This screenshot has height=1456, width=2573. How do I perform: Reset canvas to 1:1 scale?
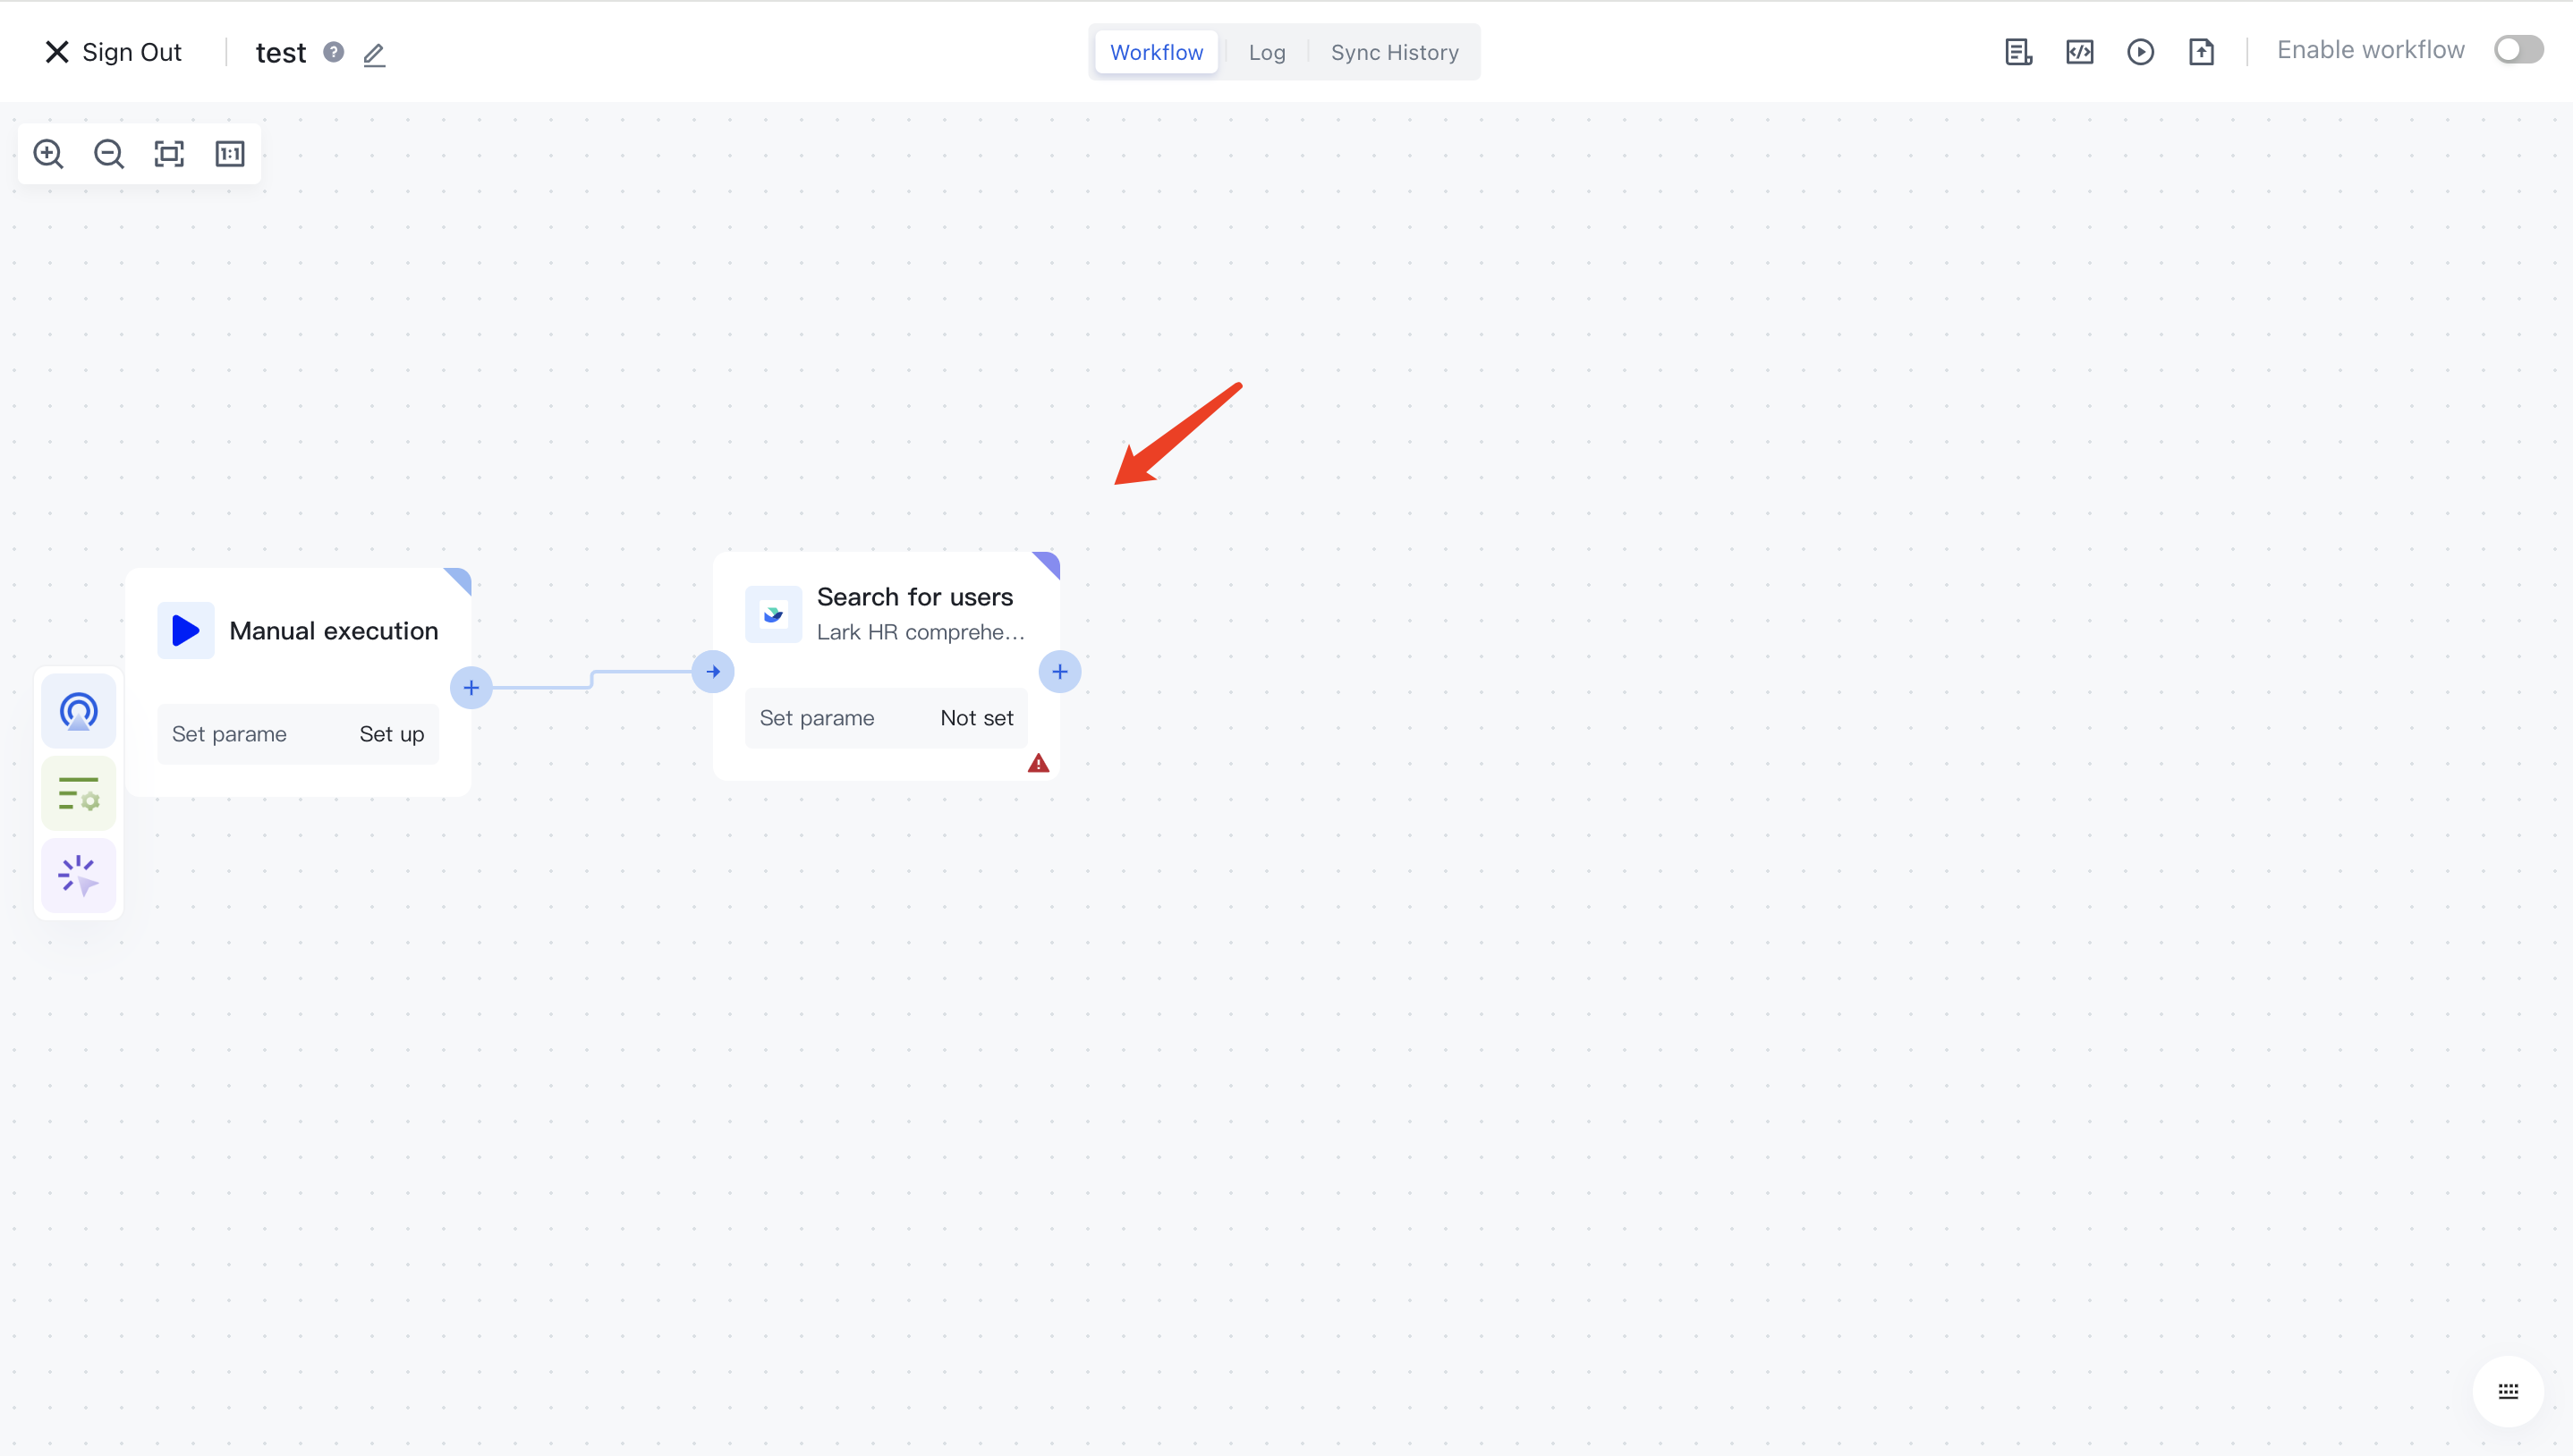230,154
